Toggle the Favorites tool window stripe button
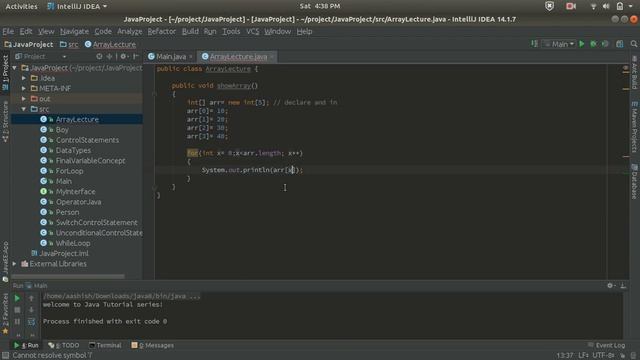 click(5, 314)
